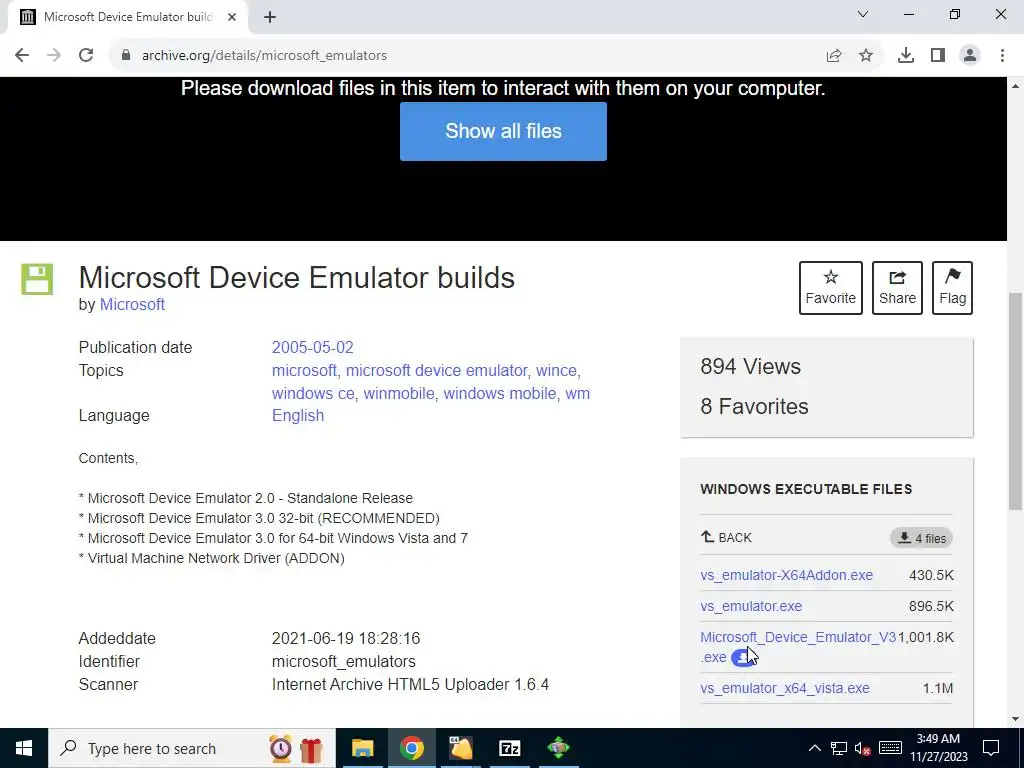The height and width of the screenshot is (768, 1024).
Task: Open the Windows Start menu
Action: pyautogui.click(x=24, y=748)
